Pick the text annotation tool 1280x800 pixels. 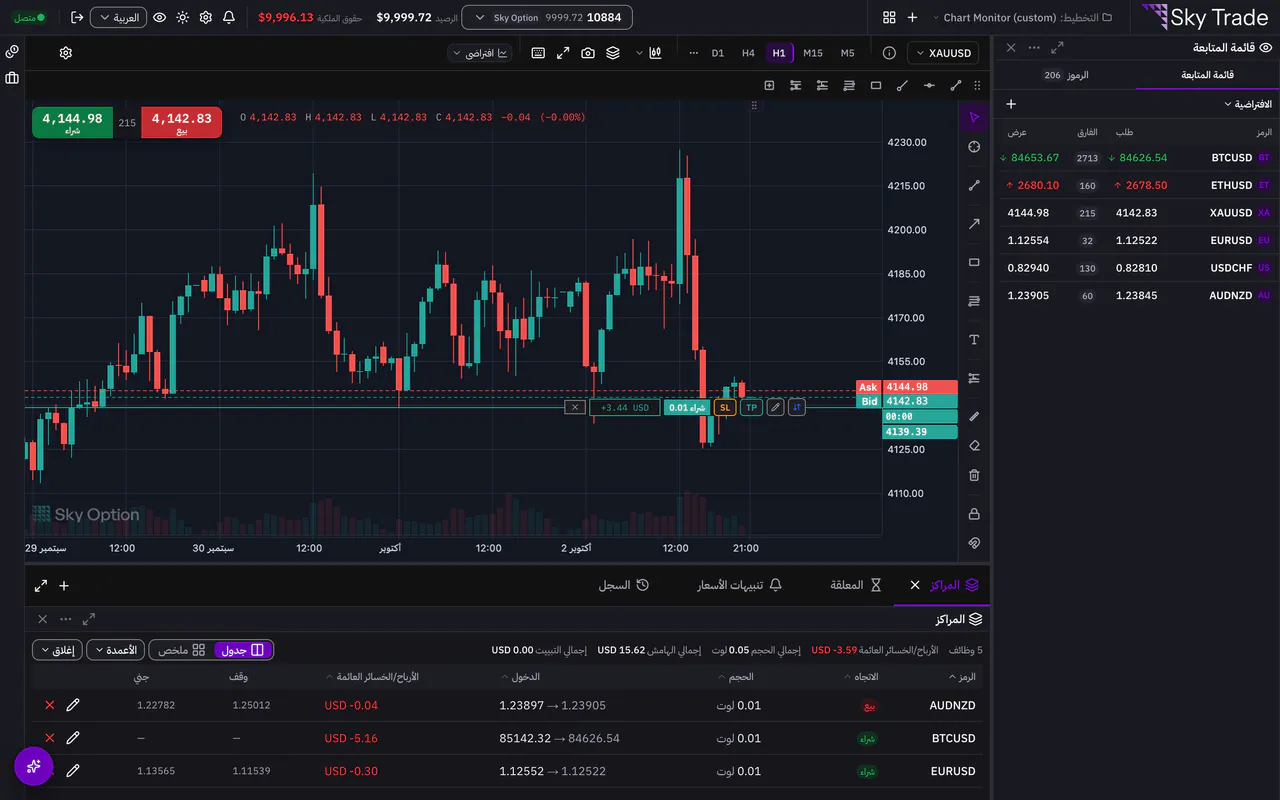(x=974, y=340)
